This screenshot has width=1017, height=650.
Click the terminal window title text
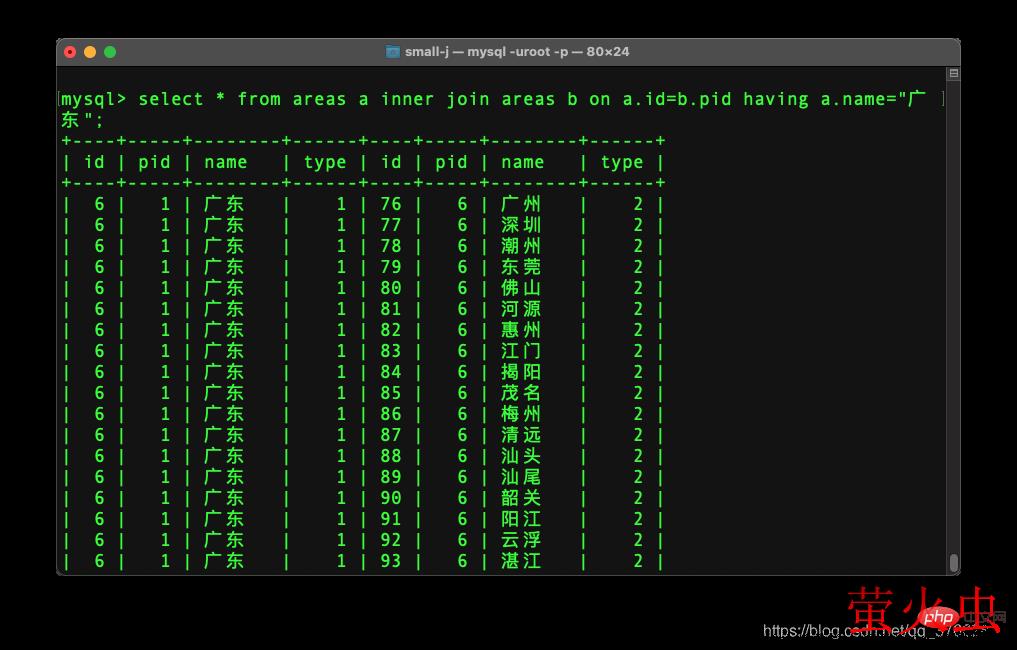coord(517,52)
